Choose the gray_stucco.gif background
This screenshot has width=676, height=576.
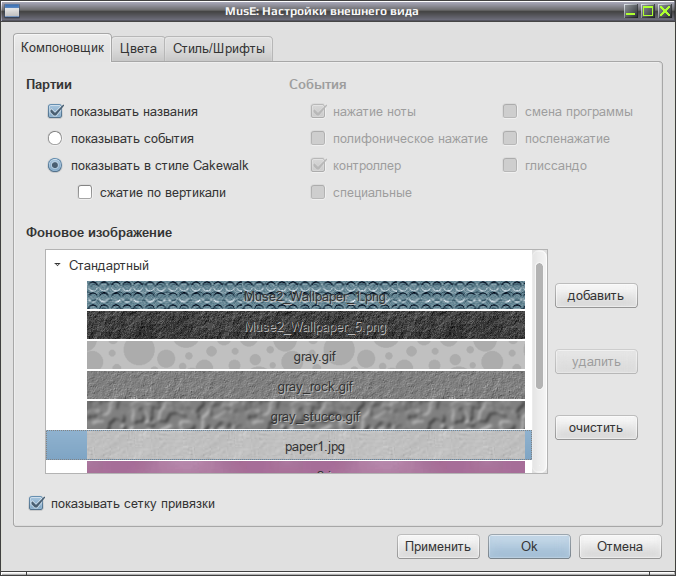(306, 416)
